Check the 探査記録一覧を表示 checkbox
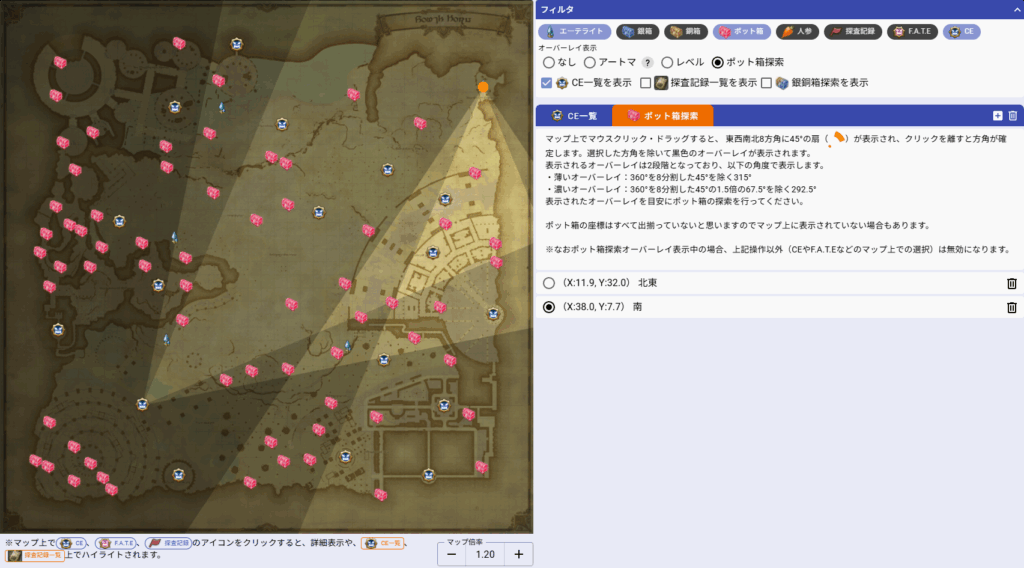 pyautogui.click(x=645, y=83)
